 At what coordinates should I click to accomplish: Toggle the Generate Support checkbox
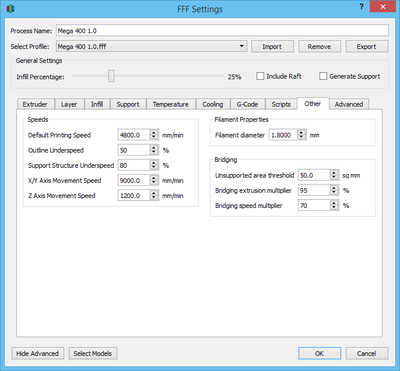[x=323, y=76]
